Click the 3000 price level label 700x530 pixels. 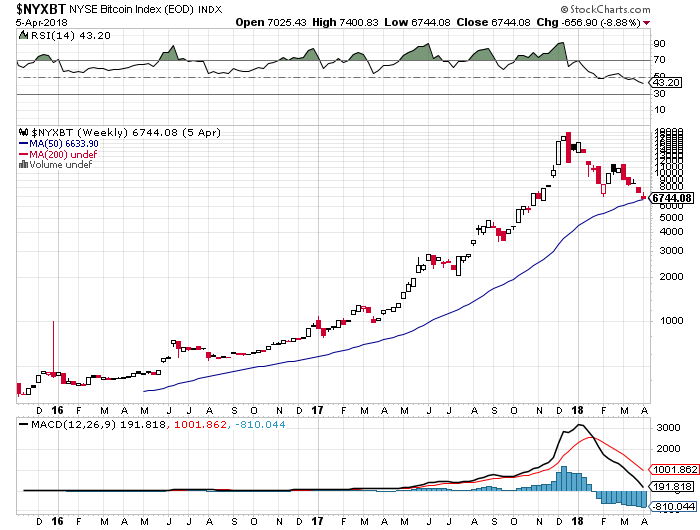click(x=671, y=251)
